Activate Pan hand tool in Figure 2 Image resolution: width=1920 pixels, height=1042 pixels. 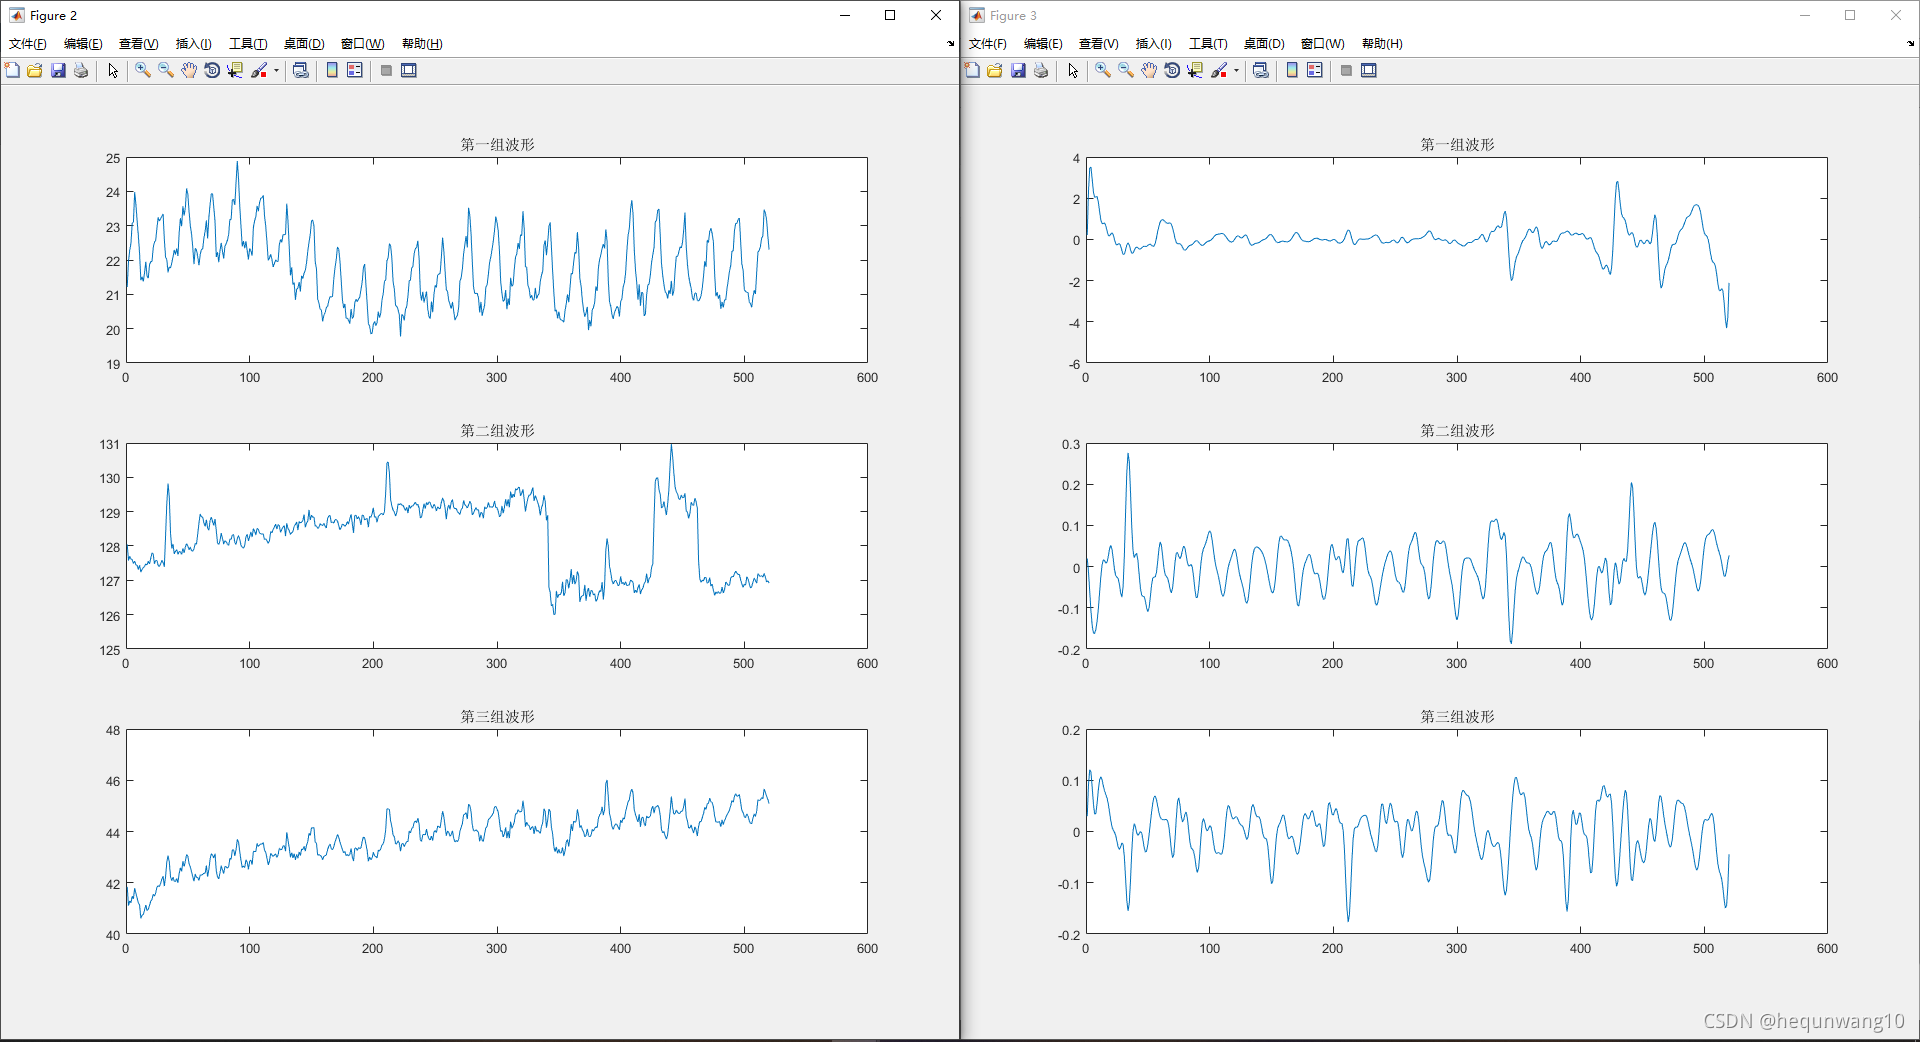point(189,70)
